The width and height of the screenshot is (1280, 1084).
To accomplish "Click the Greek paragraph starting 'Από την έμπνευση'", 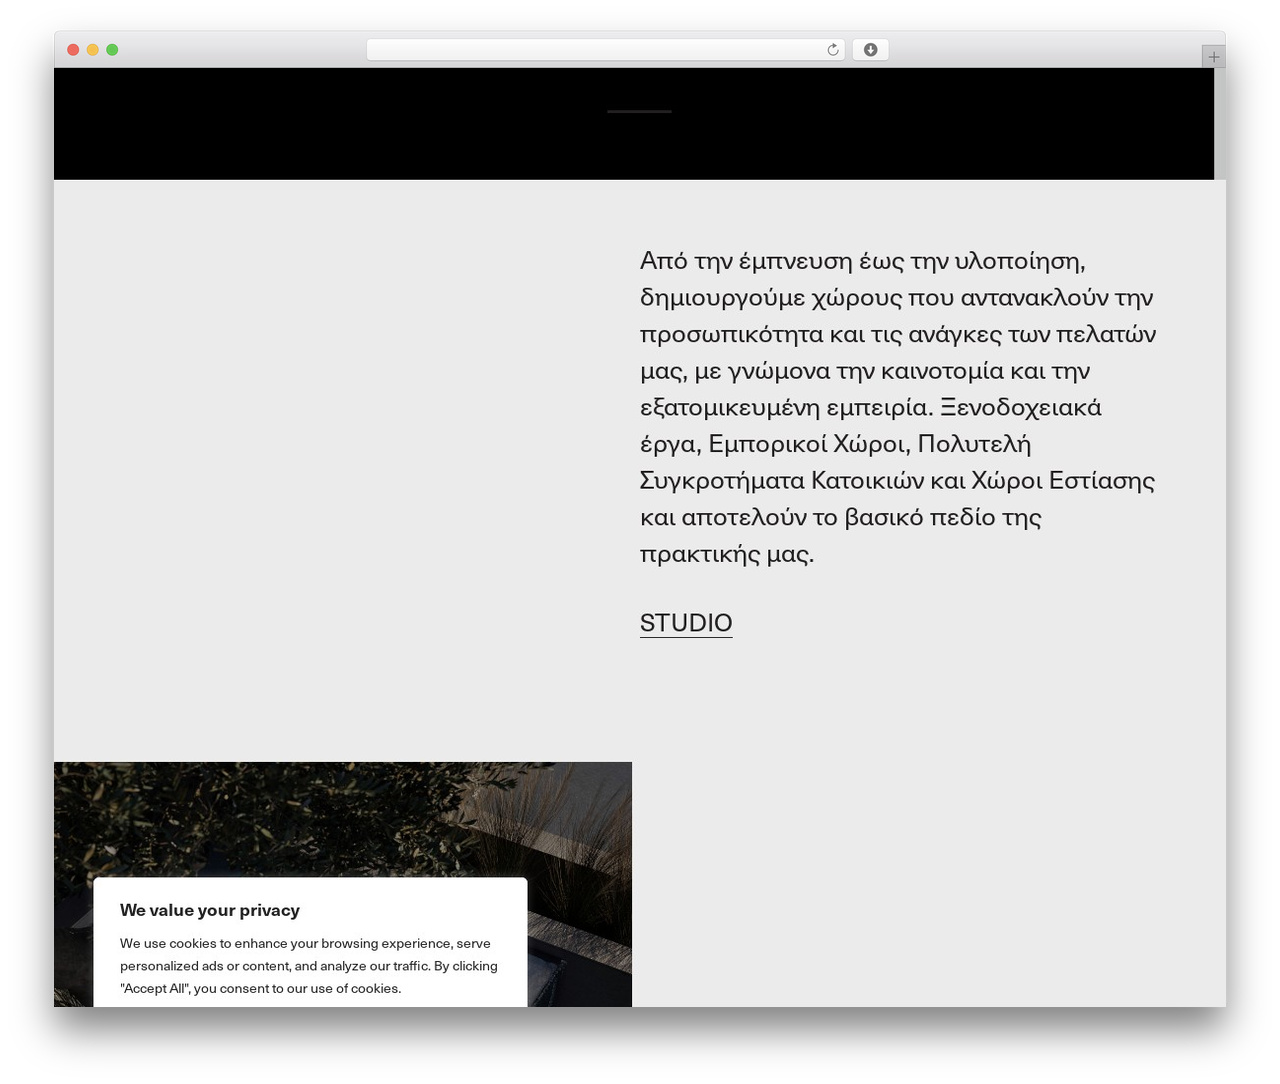I will 898,407.
